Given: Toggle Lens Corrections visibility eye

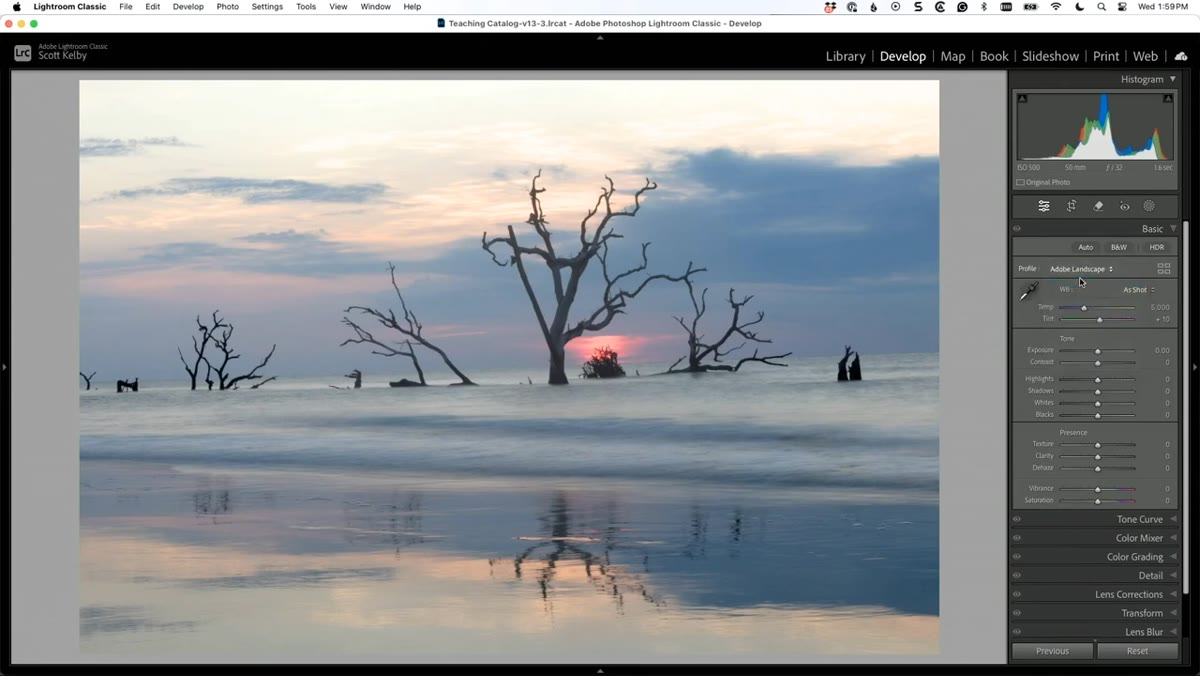Looking at the screenshot, I should tap(1017, 594).
